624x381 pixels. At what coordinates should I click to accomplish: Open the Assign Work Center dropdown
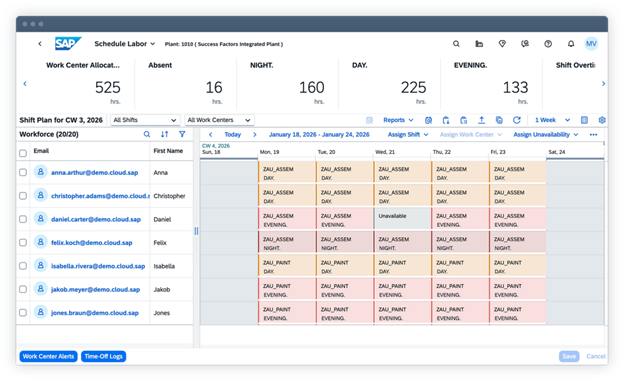point(471,135)
